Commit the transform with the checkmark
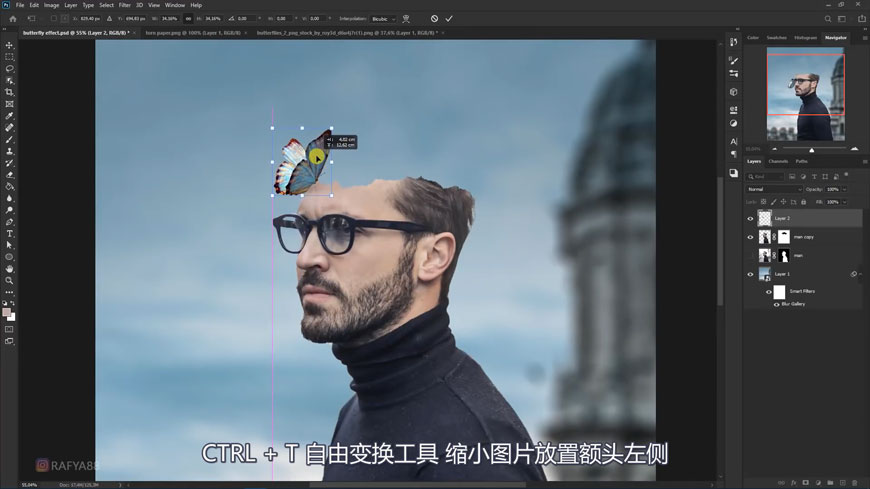Viewport: 870px width, 489px height. point(449,18)
